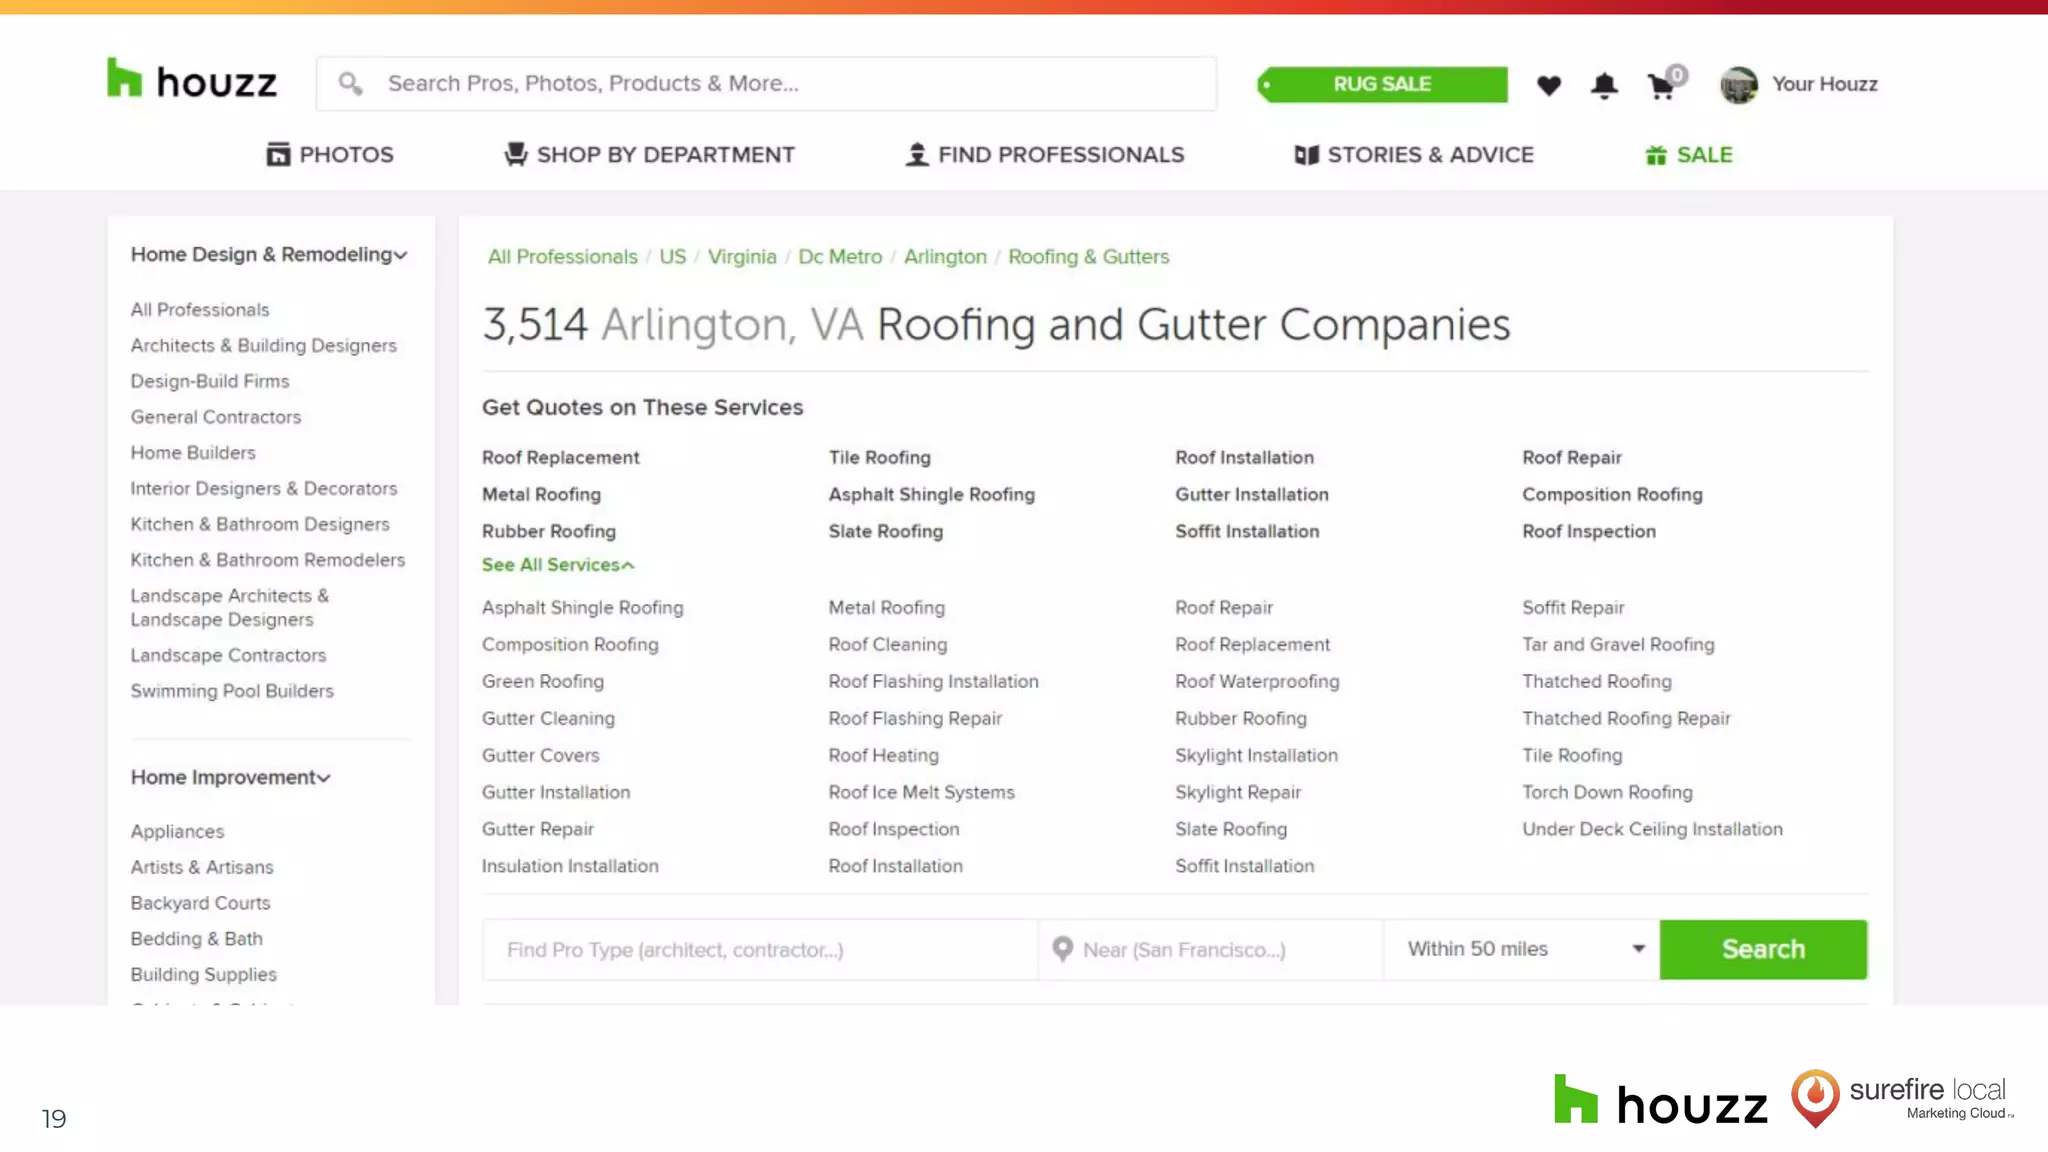Image resolution: width=2048 pixels, height=1152 pixels.
Task: Click the green Search button
Action: (1762, 949)
